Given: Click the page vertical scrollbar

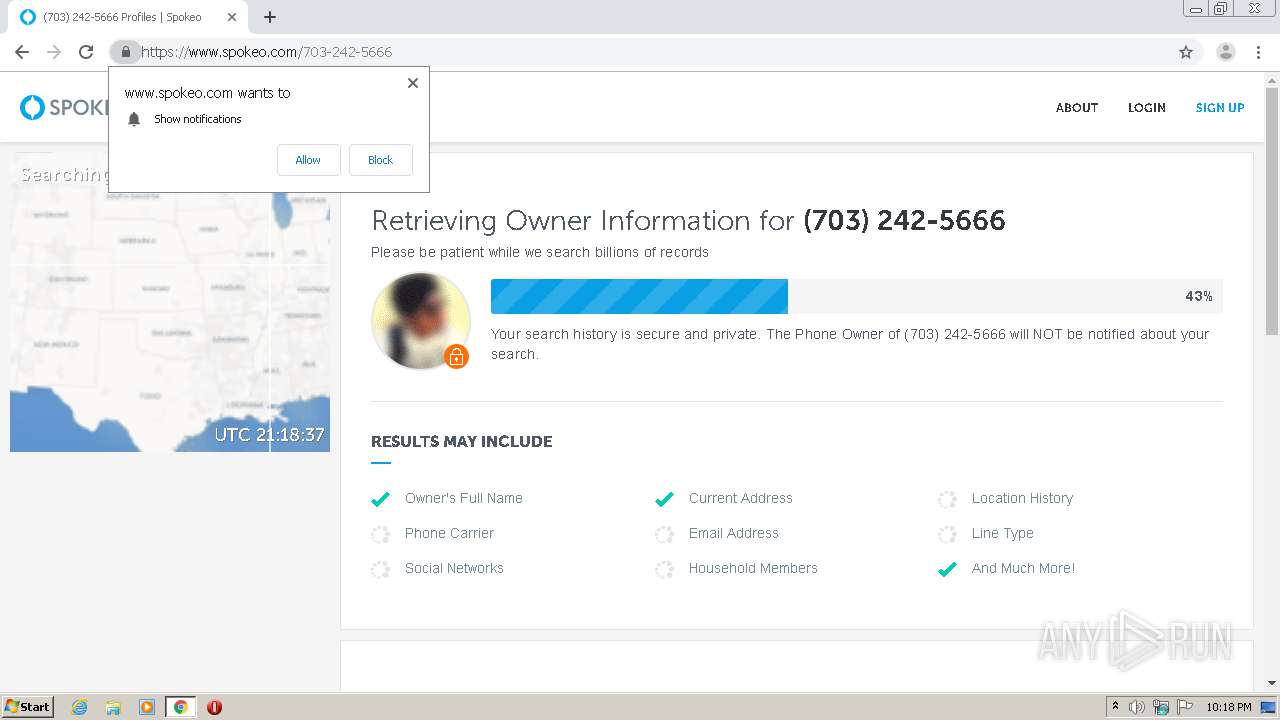Looking at the screenshot, I should (x=1272, y=210).
